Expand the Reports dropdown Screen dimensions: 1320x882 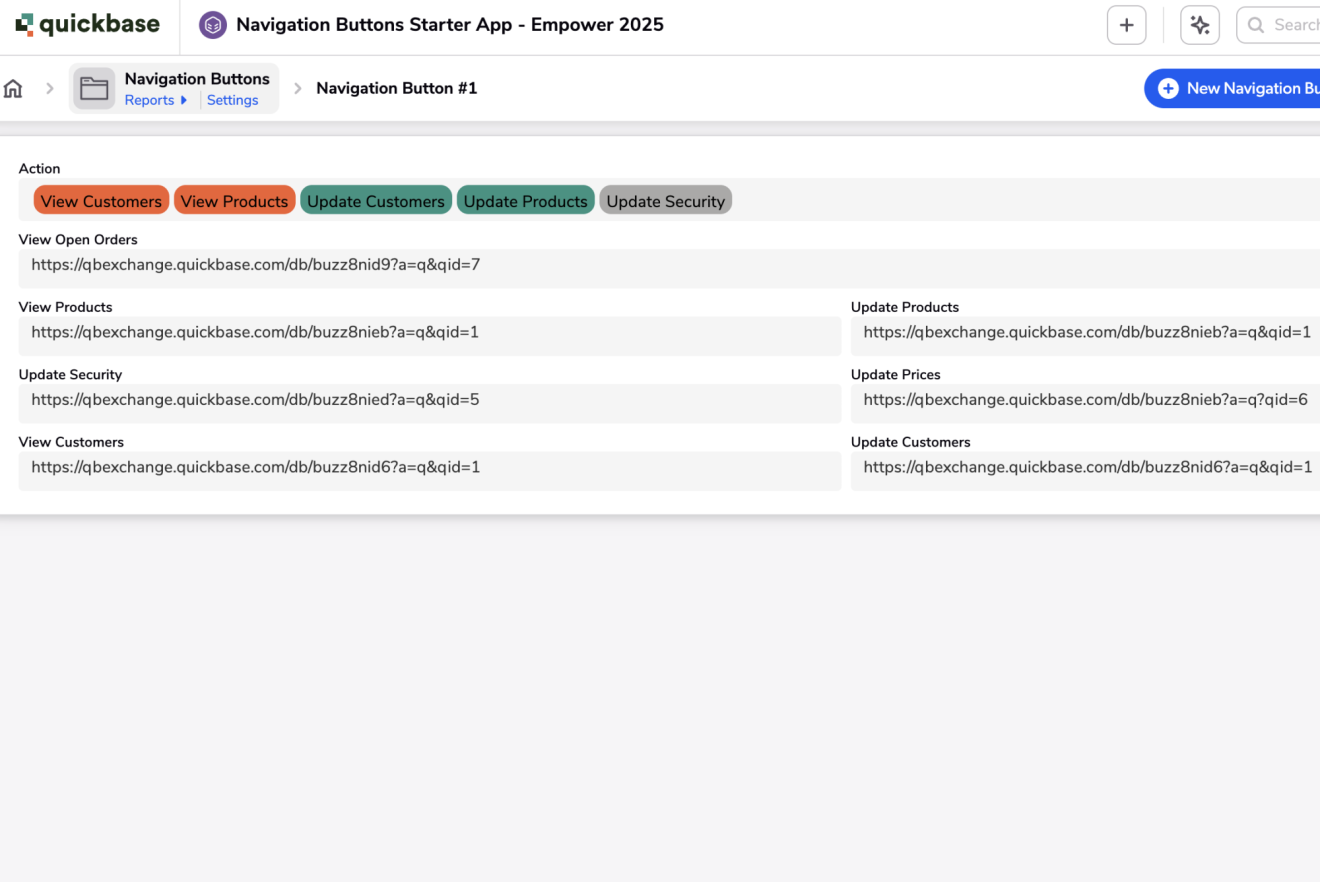155,100
